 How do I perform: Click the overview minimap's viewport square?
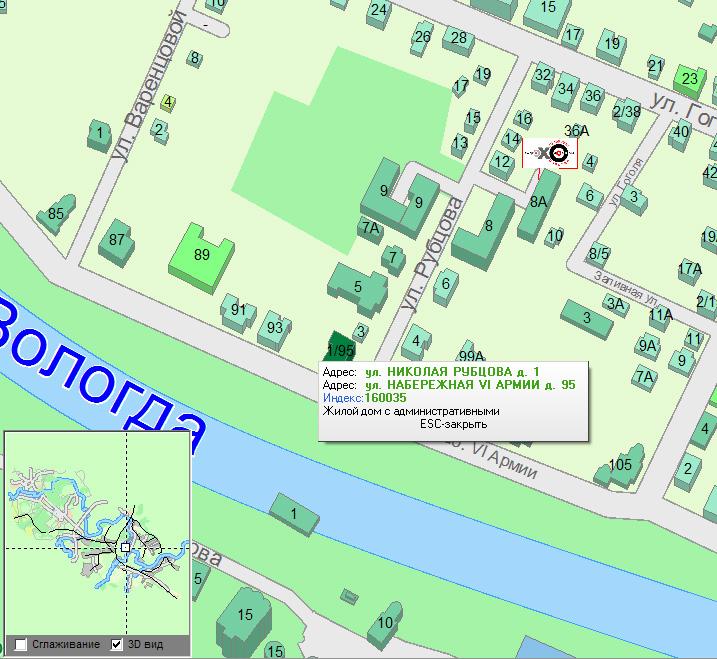(125, 547)
